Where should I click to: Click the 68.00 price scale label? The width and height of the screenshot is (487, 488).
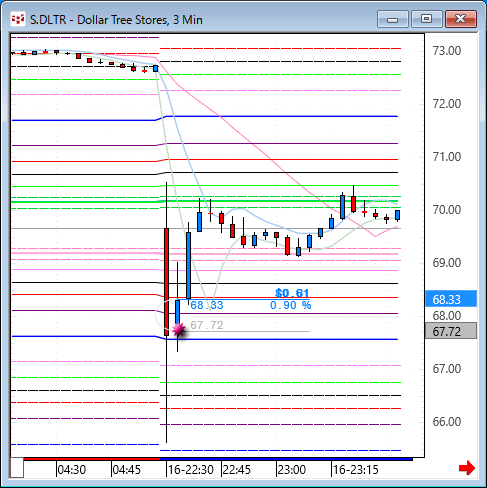[447, 315]
